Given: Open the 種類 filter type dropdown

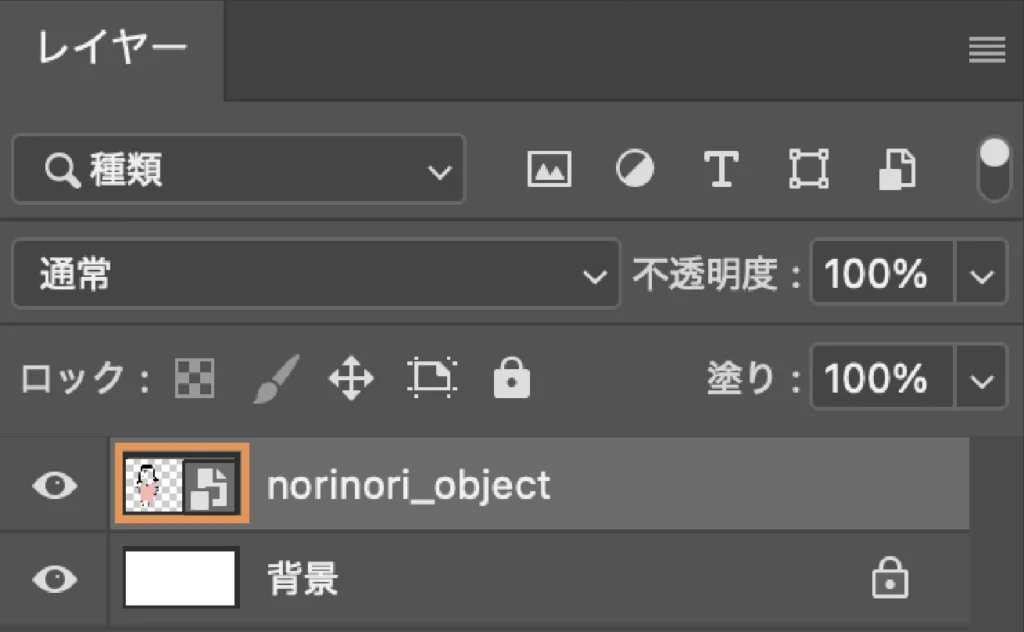Looking at the screenshot, I should coord(238,169).
